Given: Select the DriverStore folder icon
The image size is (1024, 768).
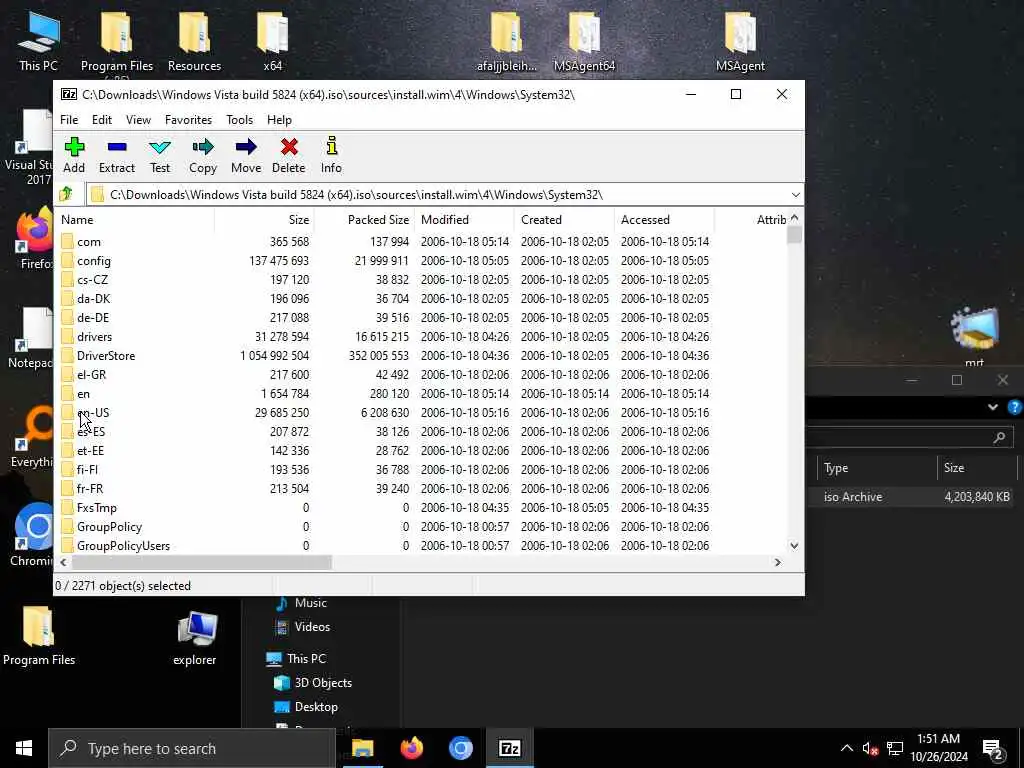Looking at the screenshot, I should point(67,355).
